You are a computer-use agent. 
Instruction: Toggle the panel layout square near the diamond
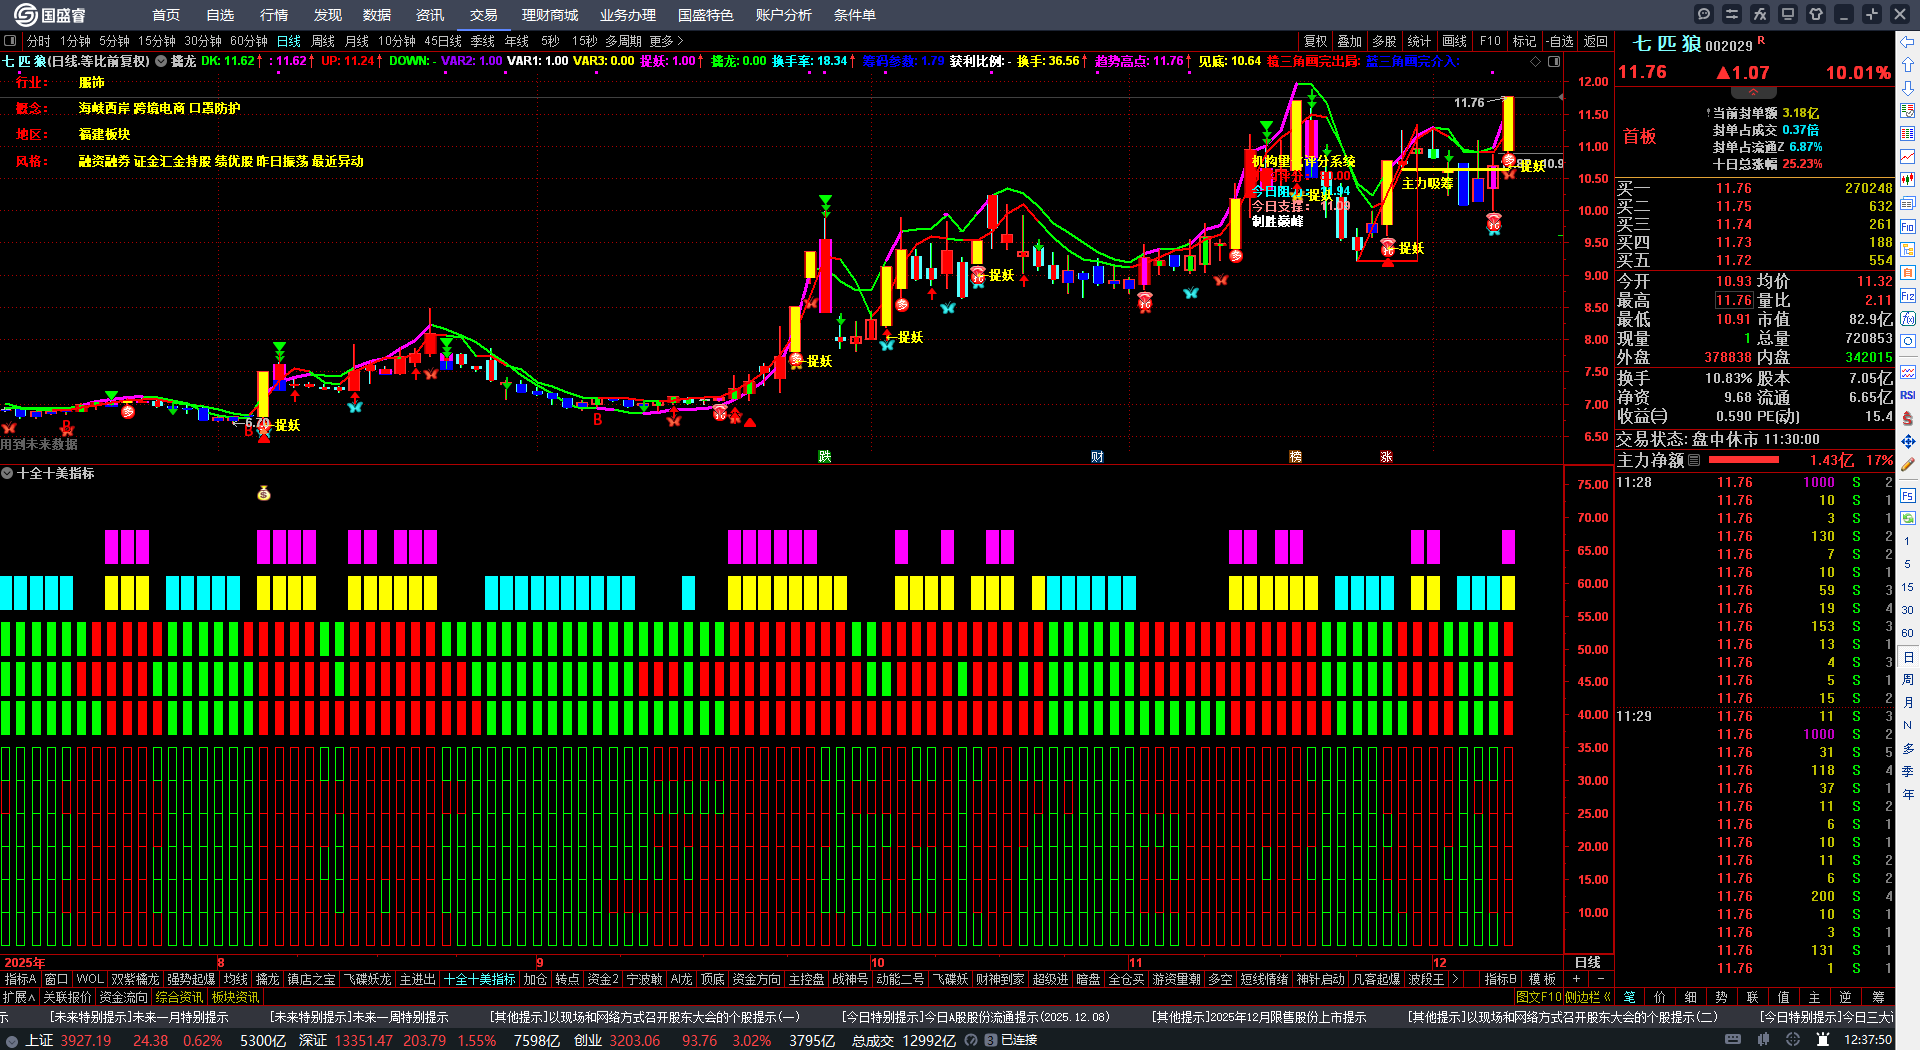tap(1554, 61)
